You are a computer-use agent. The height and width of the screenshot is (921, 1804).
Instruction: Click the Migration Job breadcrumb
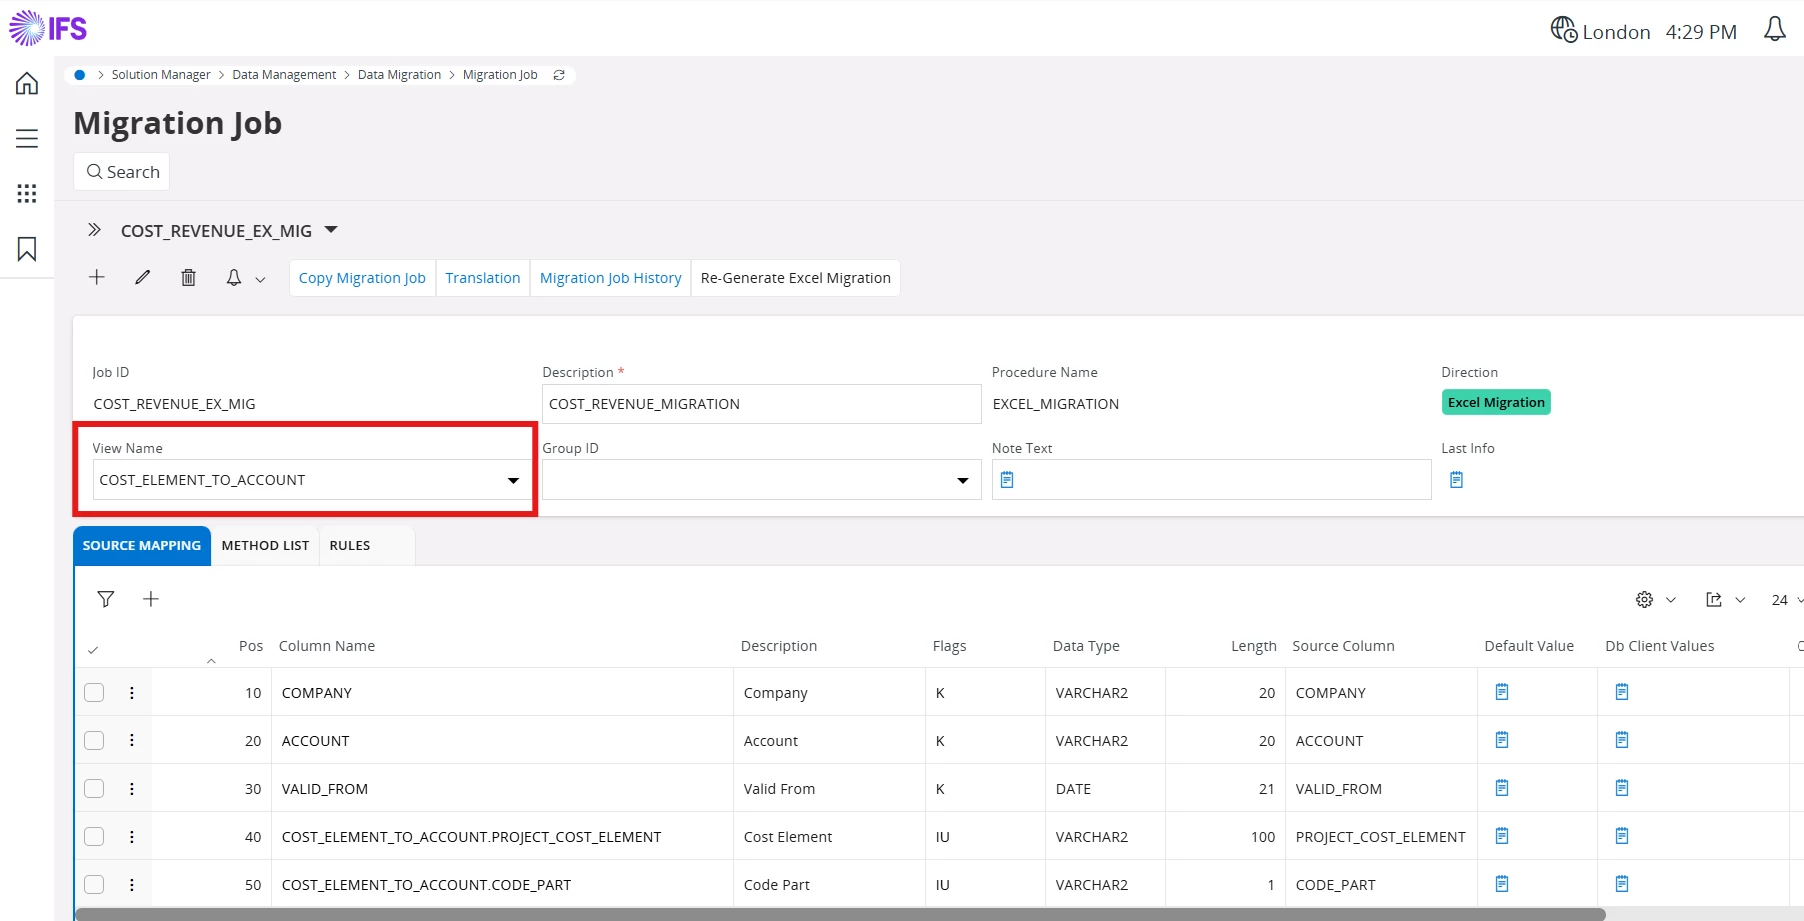point(500,75)
